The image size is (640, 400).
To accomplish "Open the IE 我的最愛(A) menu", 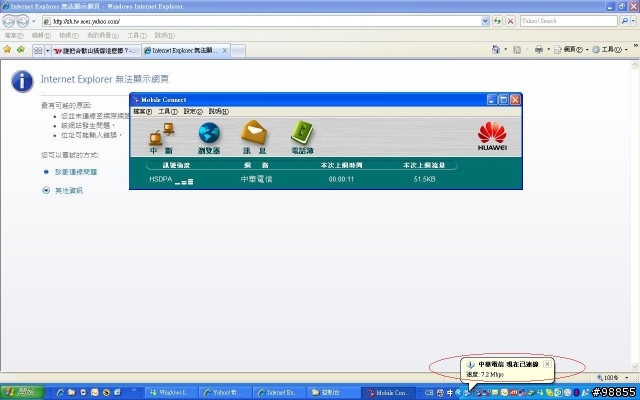I will pos(103,36).
